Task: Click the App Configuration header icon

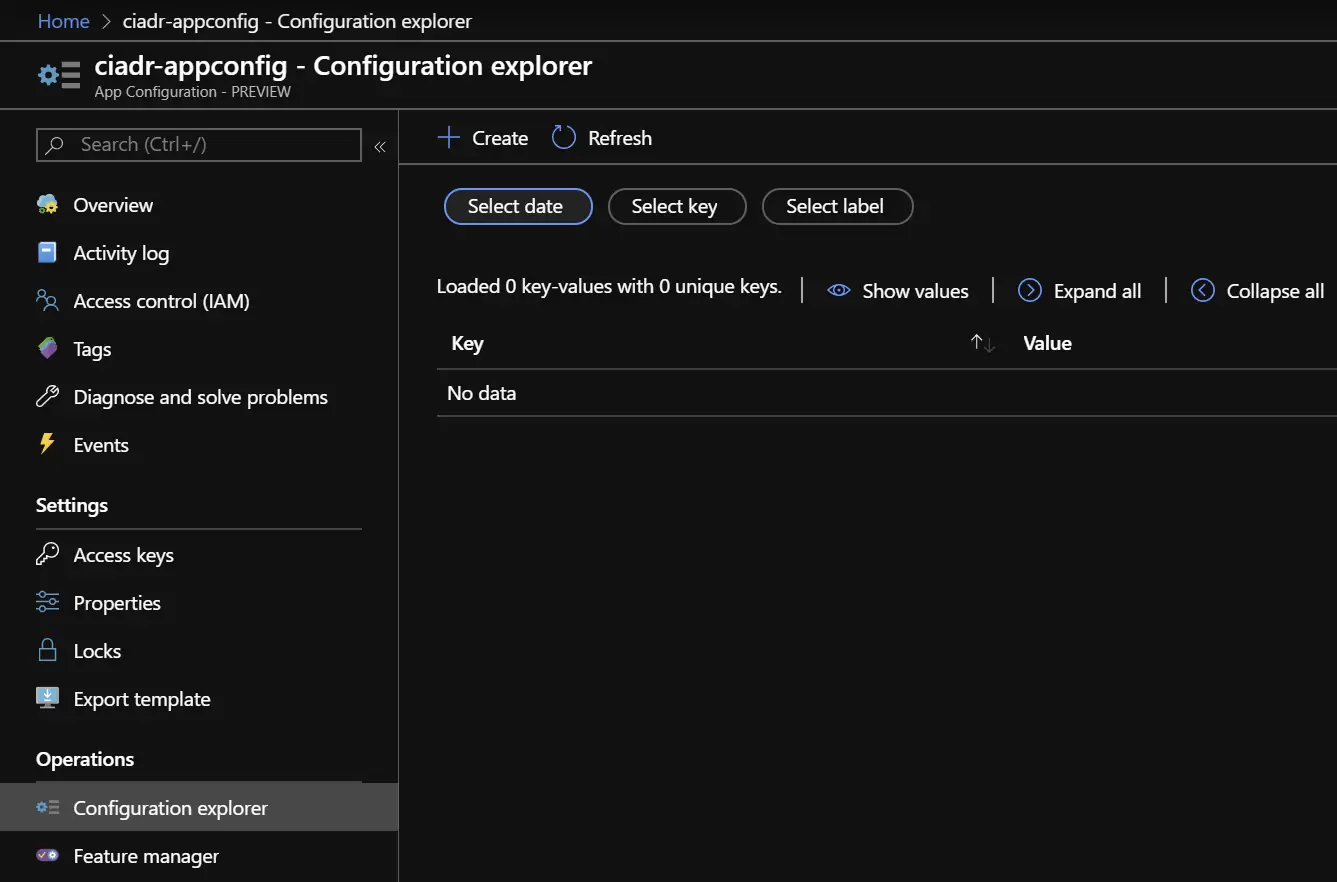Action: [59, 75]
